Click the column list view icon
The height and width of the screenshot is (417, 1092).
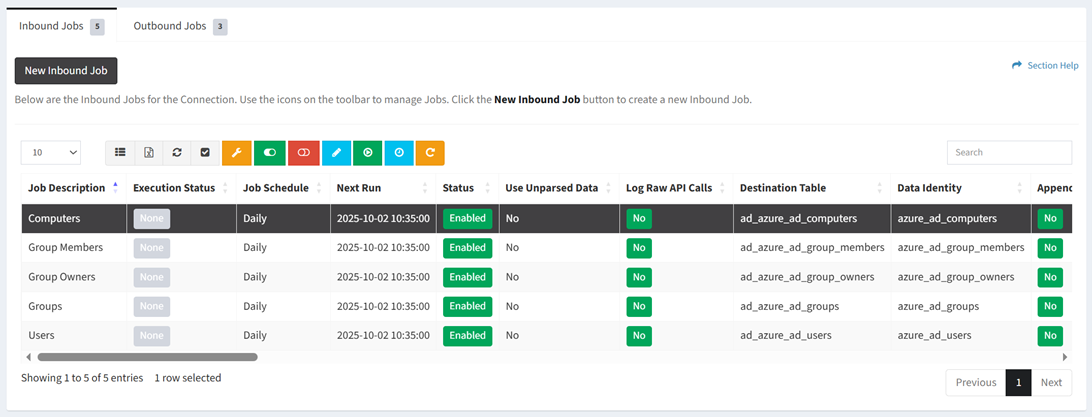point(120,152)
